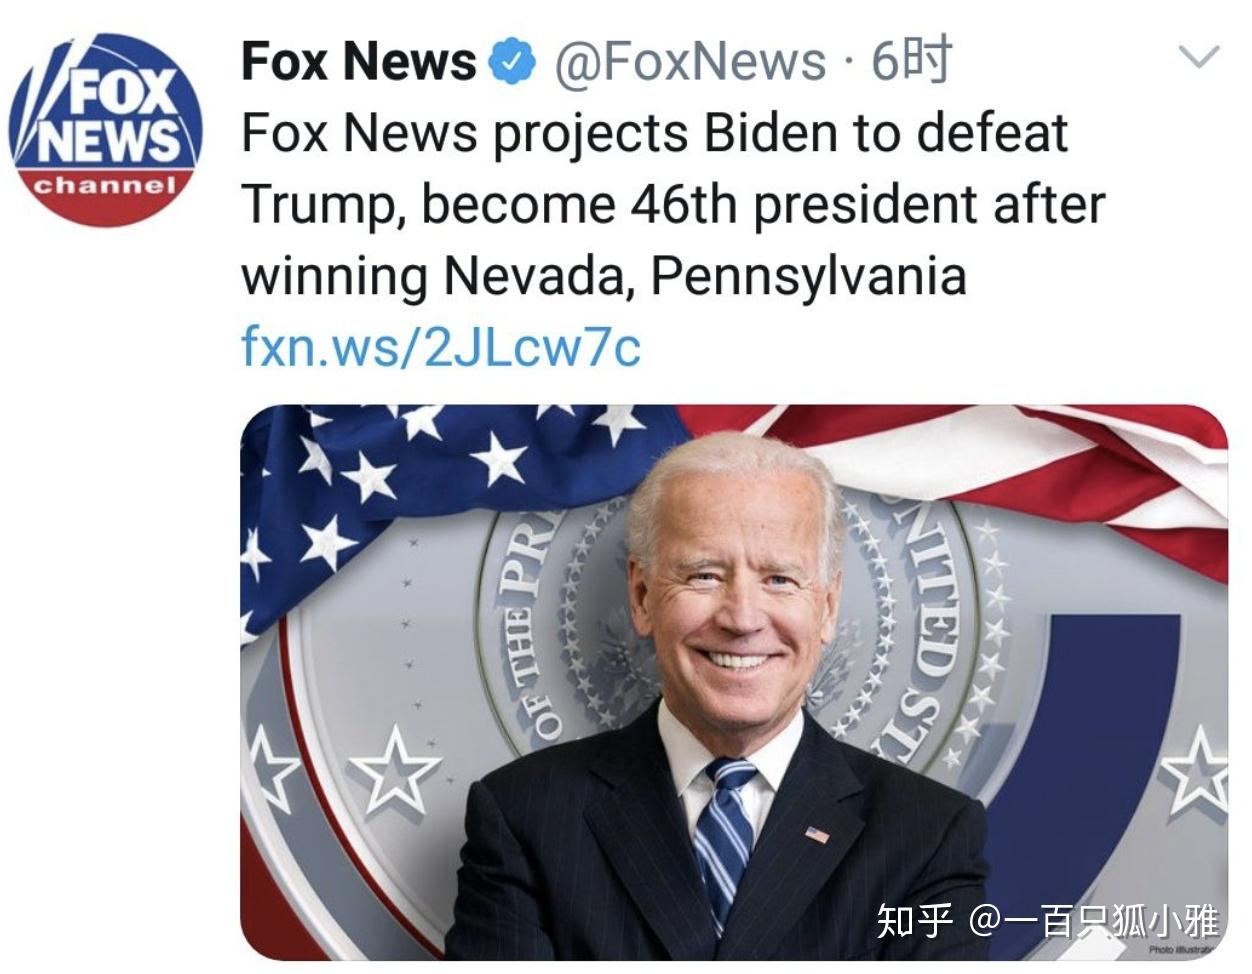Open the @FoxNews handle

[689, 62]
